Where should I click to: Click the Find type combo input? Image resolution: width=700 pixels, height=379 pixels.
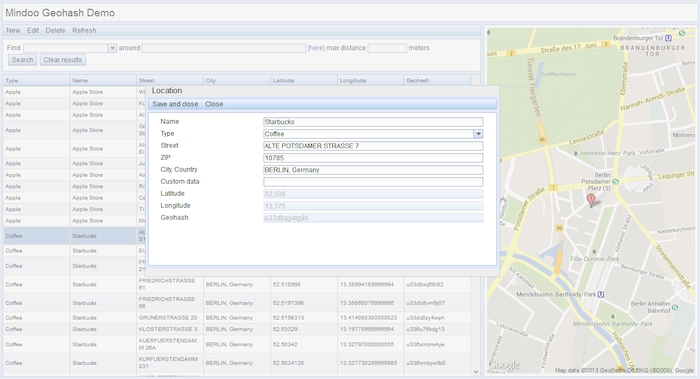(66, 48)
